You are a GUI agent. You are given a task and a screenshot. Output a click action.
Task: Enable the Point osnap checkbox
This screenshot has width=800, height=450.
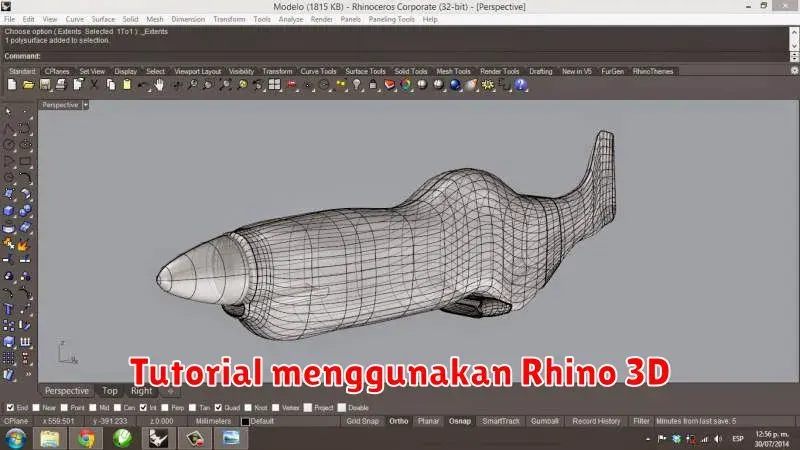pos(64,408)
